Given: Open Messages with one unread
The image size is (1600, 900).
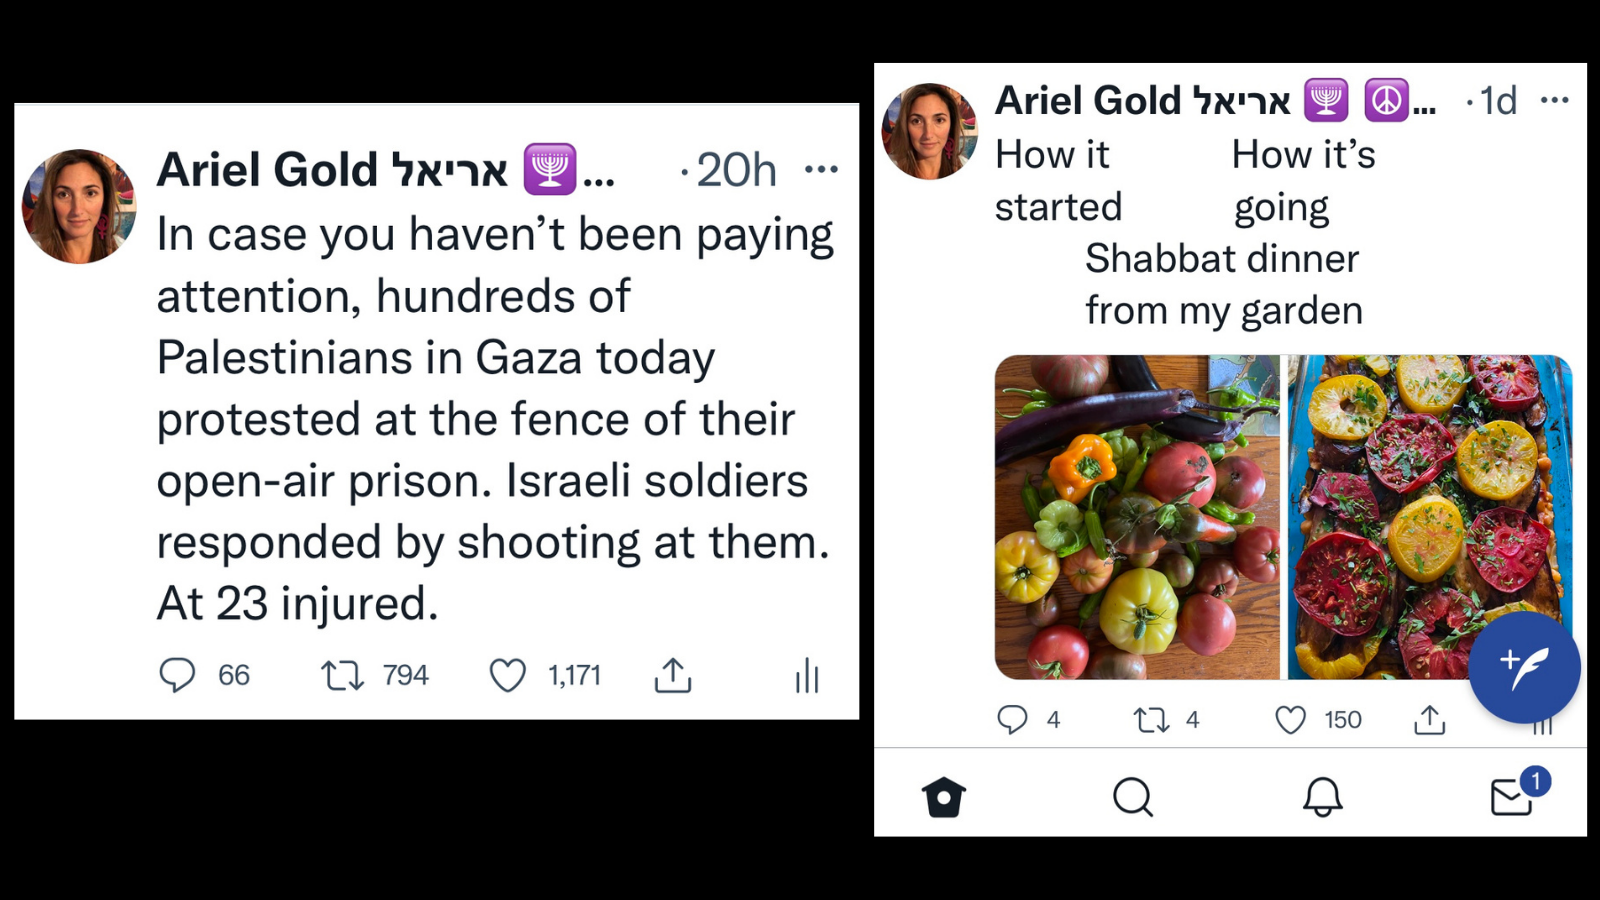Looking at the screenshot, I should point(1512,797).
